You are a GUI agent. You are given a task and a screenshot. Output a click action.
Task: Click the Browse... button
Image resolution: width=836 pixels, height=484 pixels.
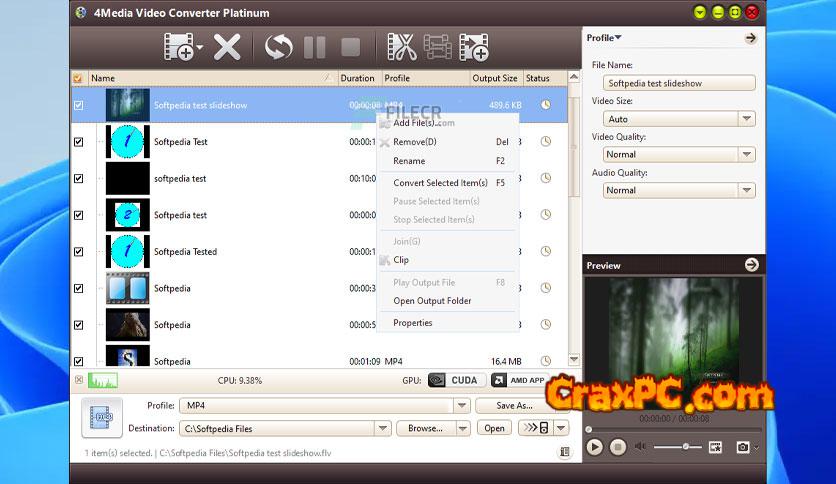click(x=426, y=429)
